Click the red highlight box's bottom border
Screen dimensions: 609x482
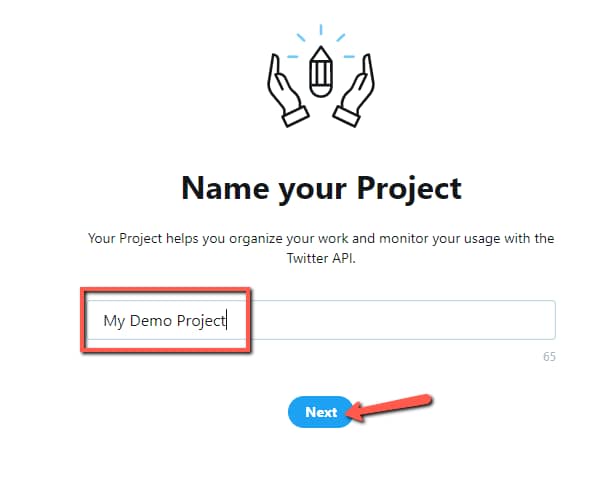[165, 349]
